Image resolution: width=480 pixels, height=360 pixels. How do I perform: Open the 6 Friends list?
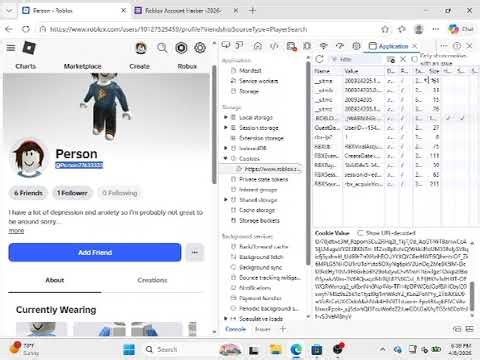click(28, 193)
